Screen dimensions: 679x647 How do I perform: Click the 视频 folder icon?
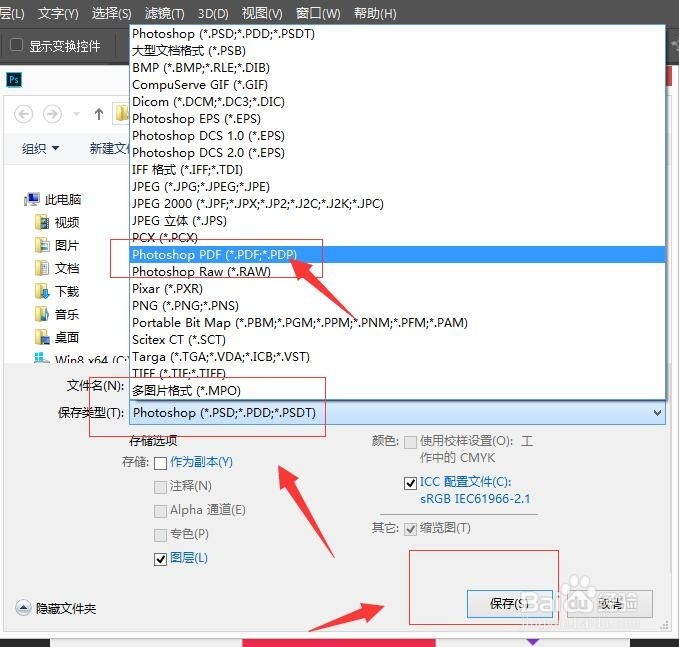coord(42,222)
